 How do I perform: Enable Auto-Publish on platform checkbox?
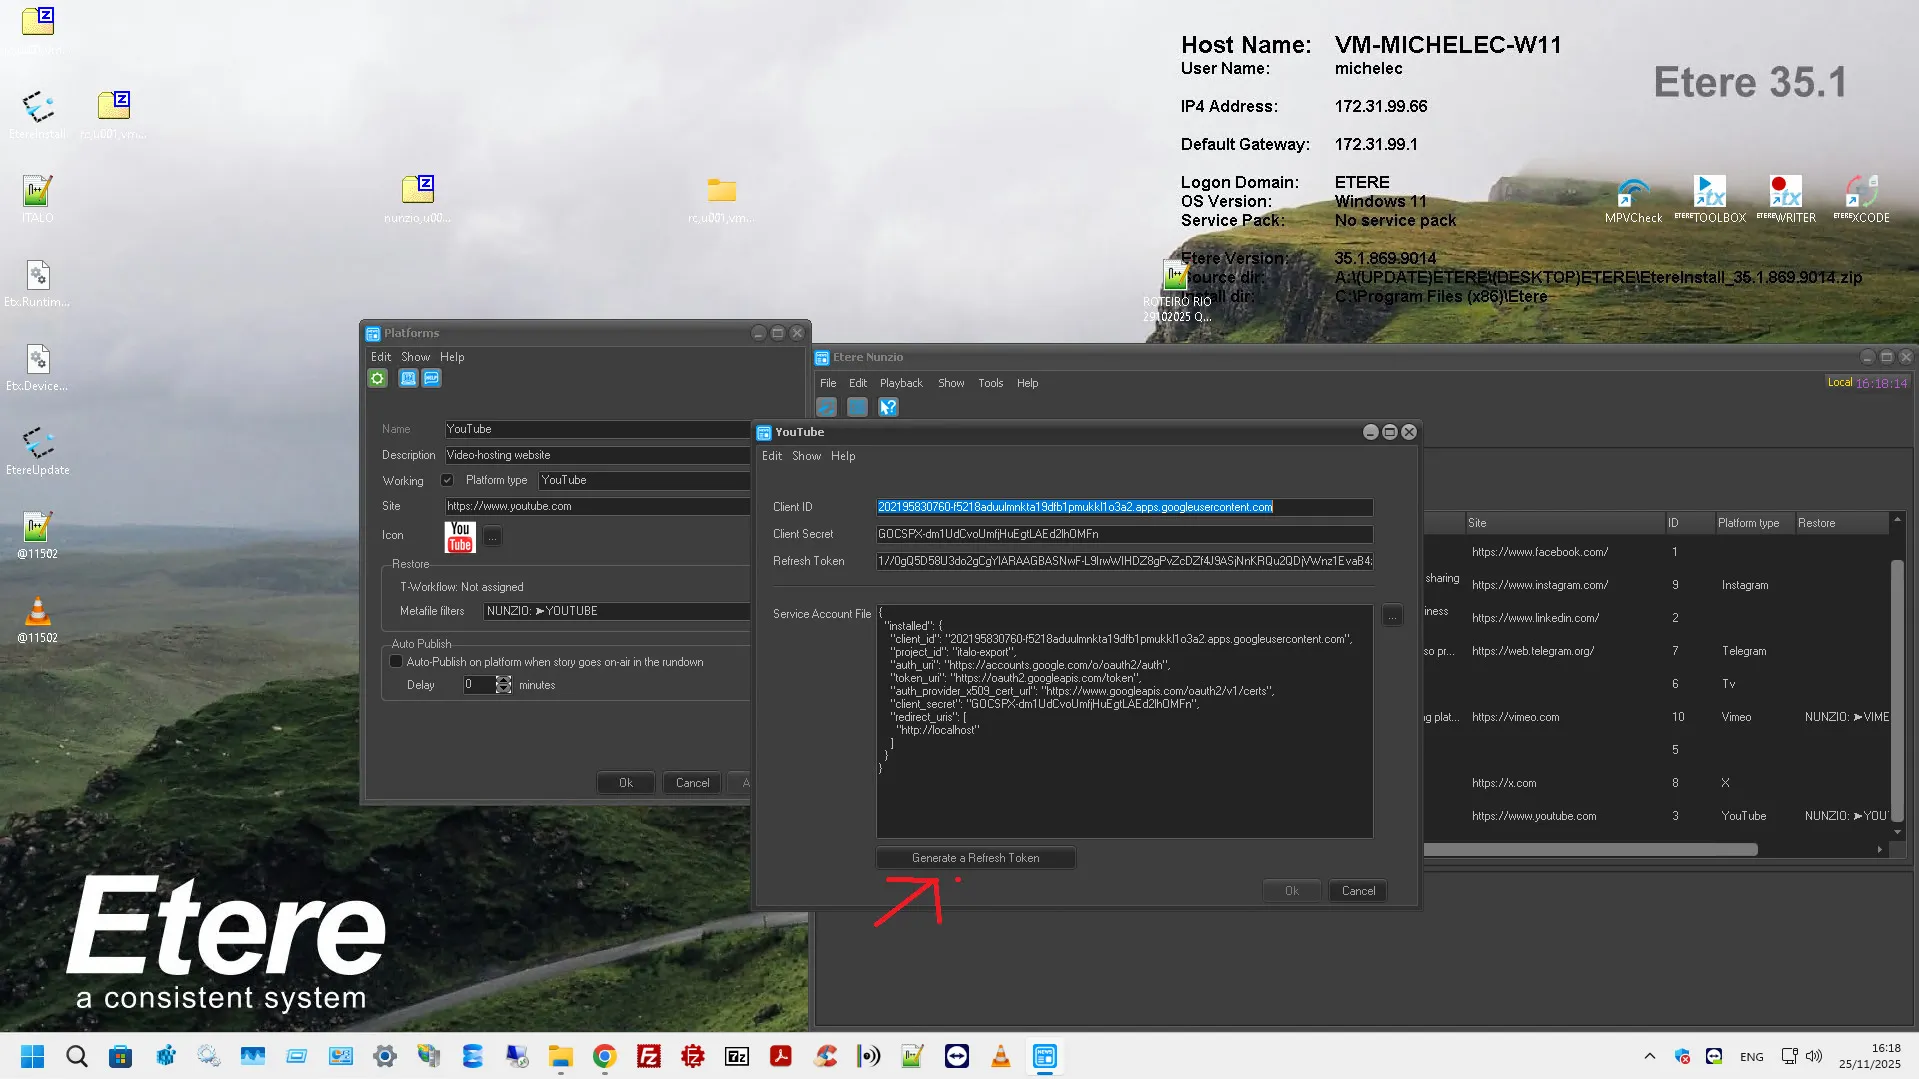tap(396, 662)
